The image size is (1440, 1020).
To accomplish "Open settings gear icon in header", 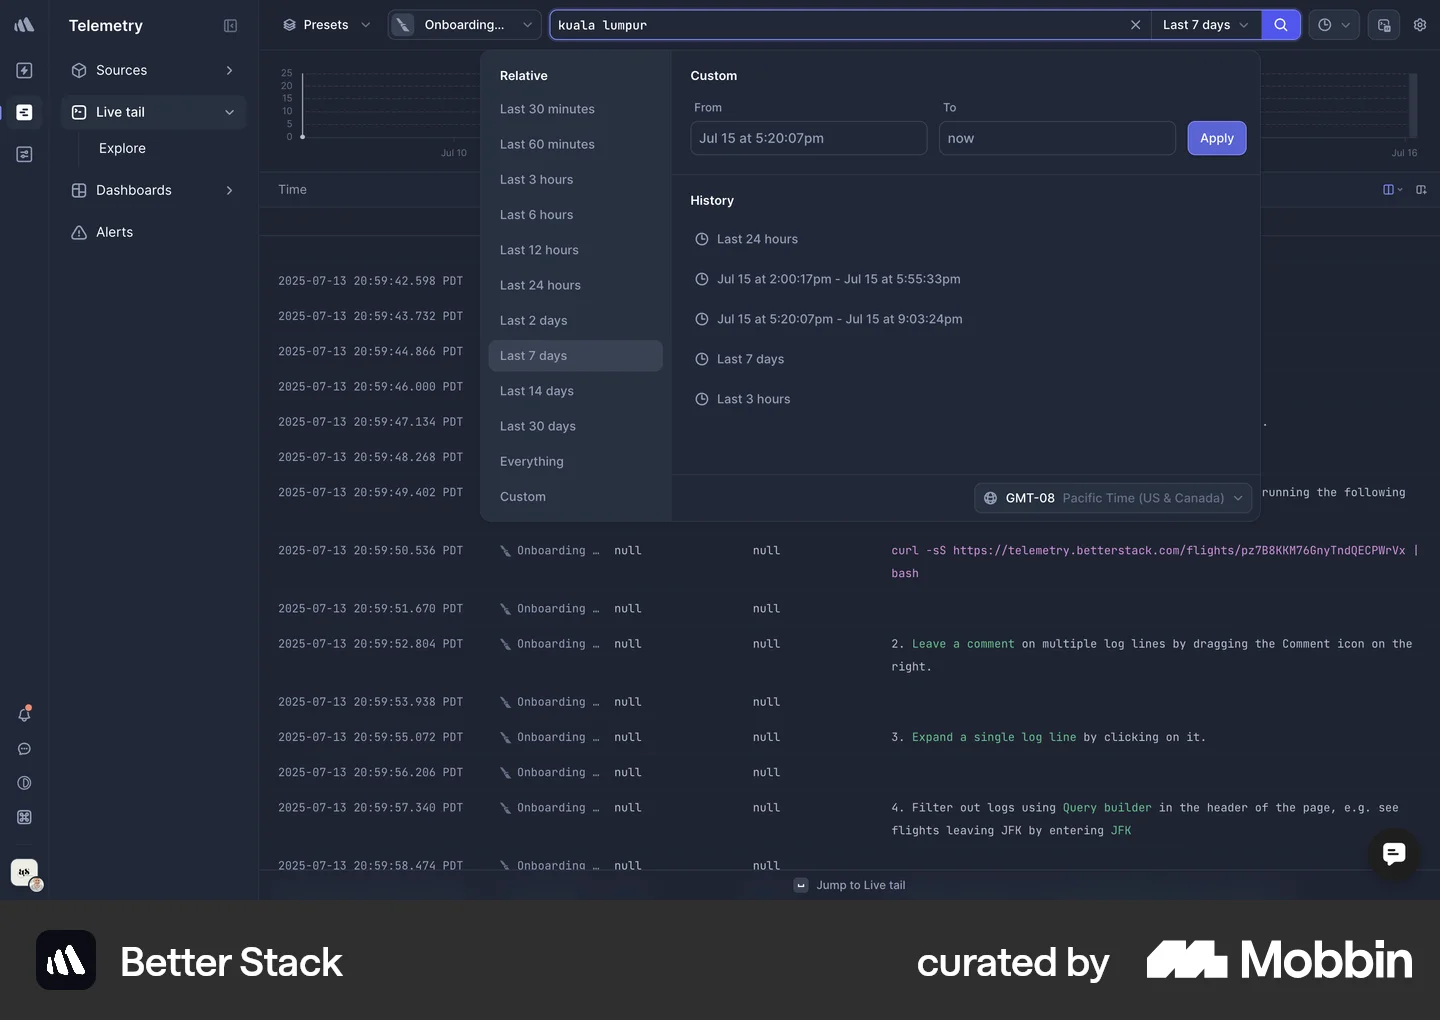I will tap(1419, 25).
